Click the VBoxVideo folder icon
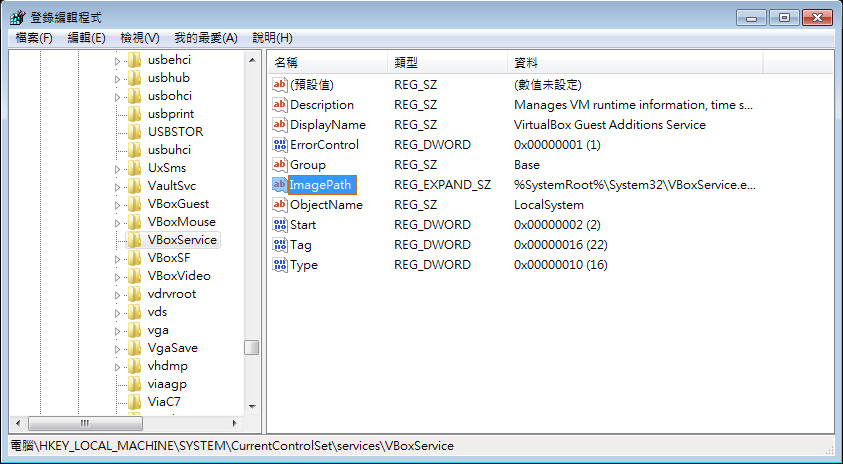 (134, 276)
